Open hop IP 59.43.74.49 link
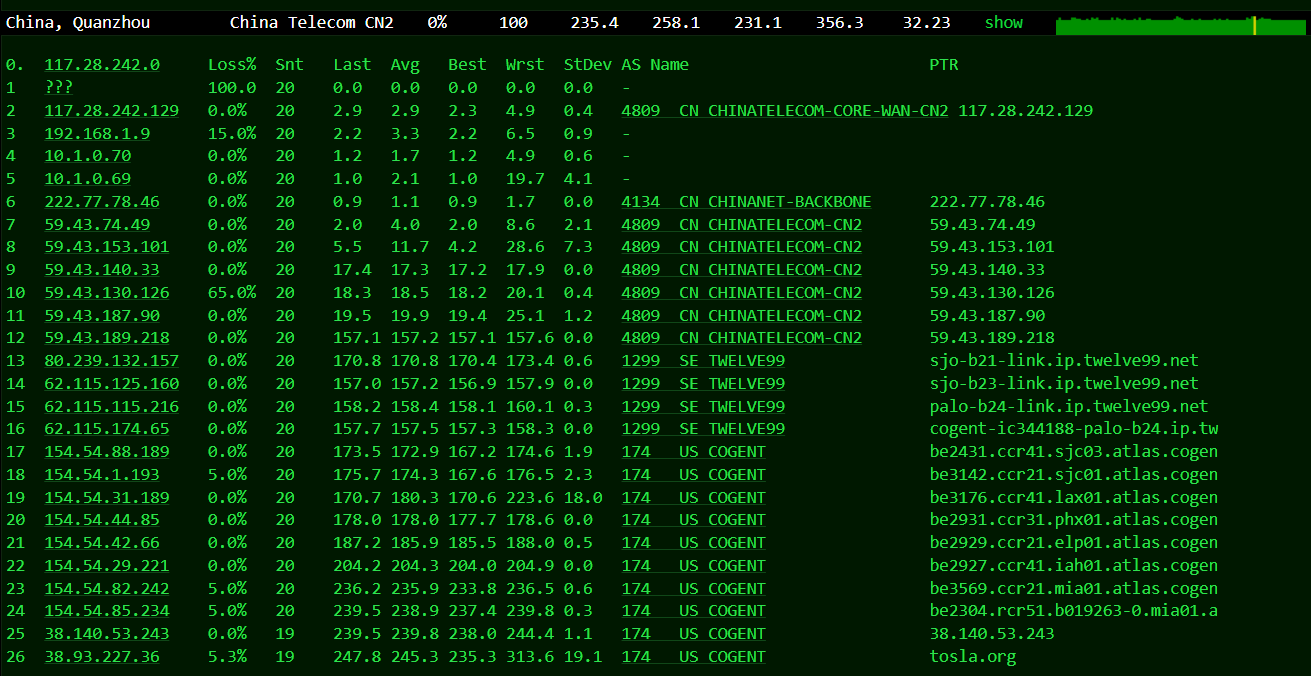 point(97,224)
